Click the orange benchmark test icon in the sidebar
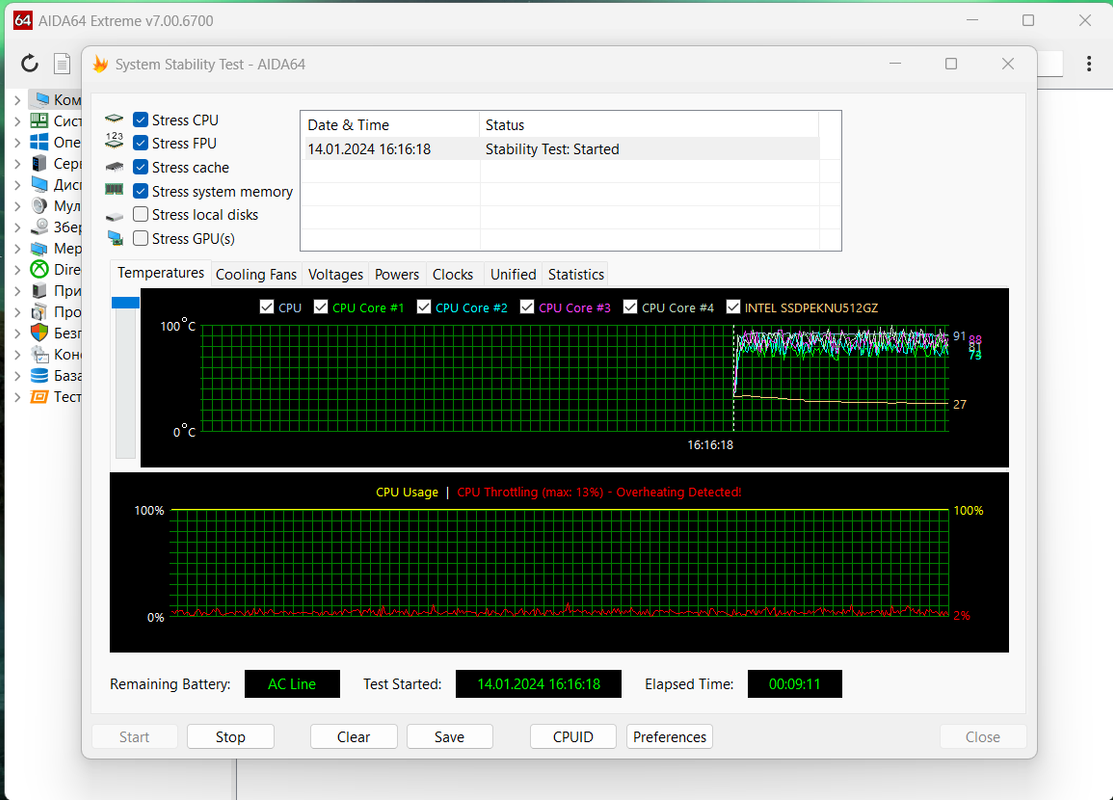This screenshot has height=800, width=1113. click(x=40, y=397)
